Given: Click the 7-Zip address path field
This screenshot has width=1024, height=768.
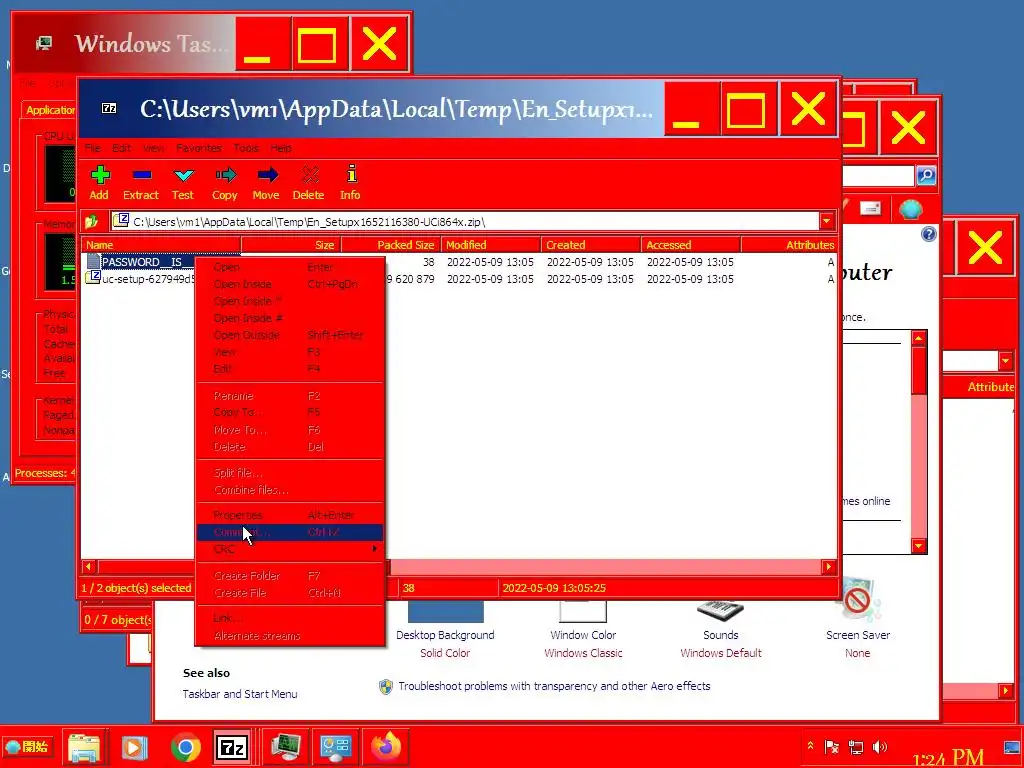Looking at the screenshot, I should coord(465,221).
